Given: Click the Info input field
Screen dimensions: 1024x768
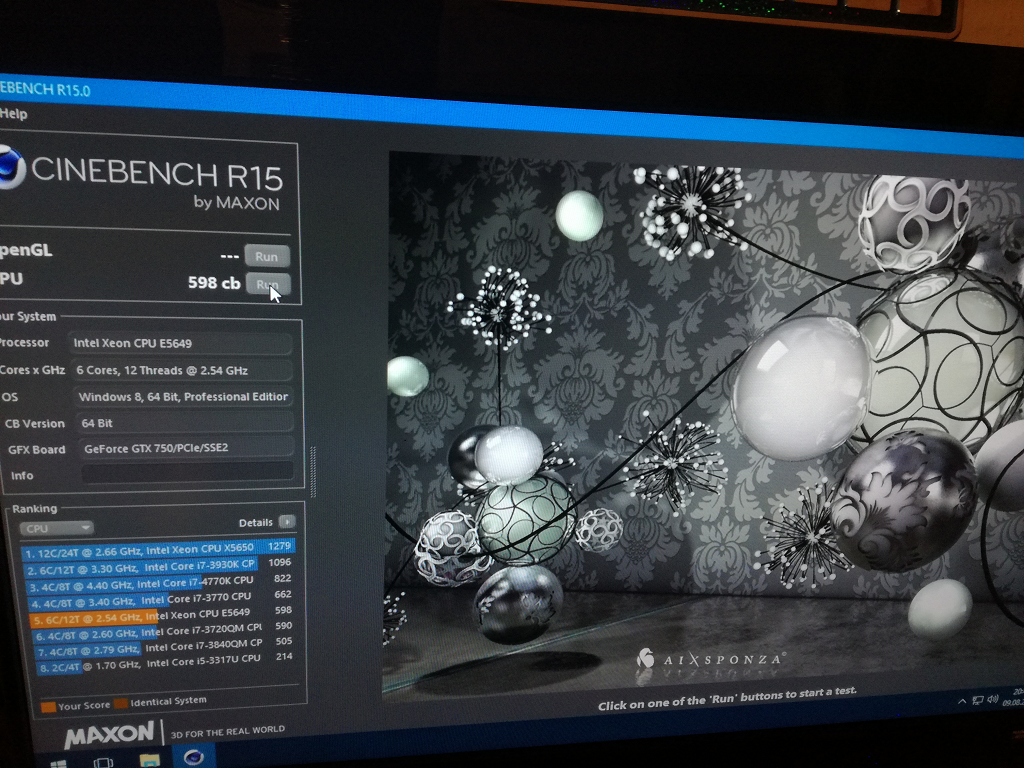Looking at the screenshot, I should [x=187, y=472].
